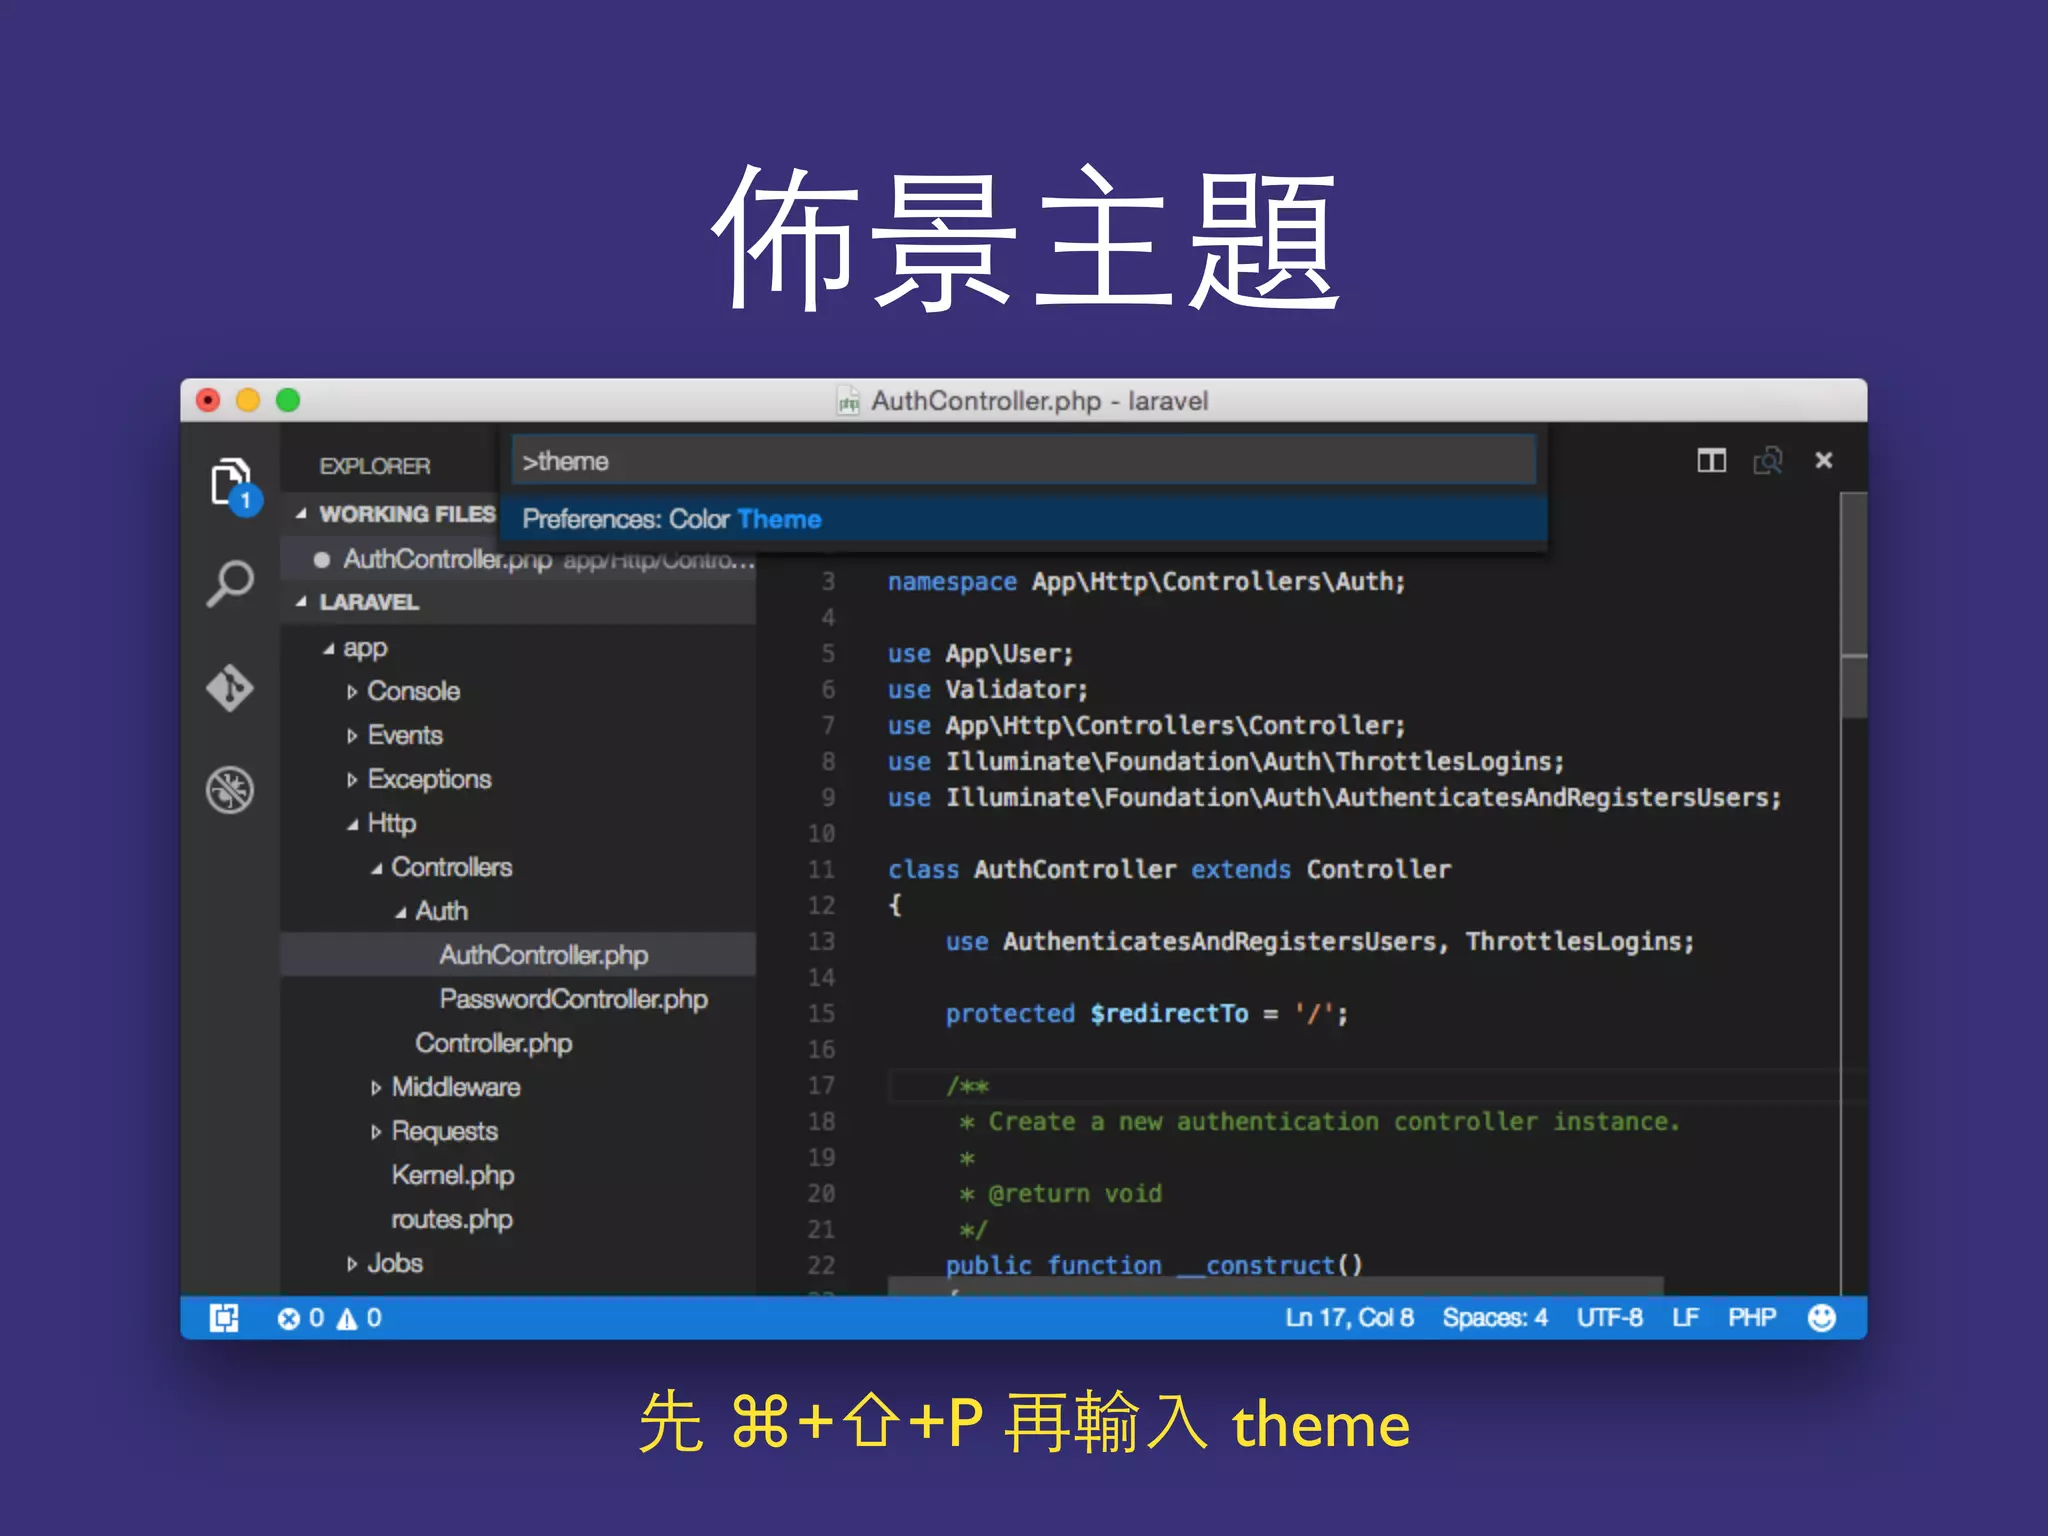Screen dimensions: 2048x1536
Task: Select Preferences: Color Theme command
Action: coord(1023,519)
